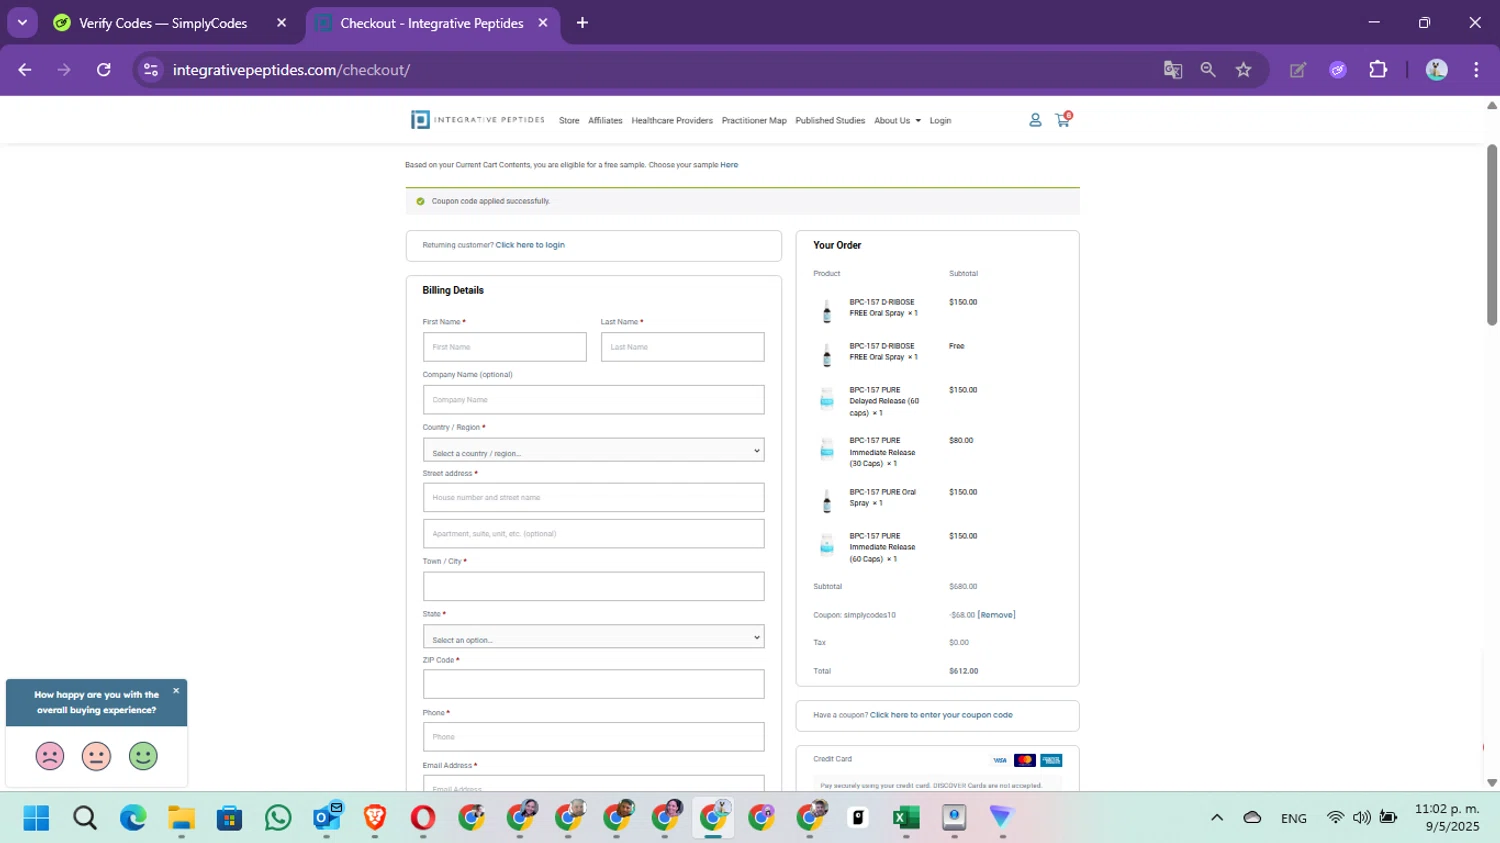
Task: Click the happy face rating
Action: pyautogui.click(x=143, y=756)
